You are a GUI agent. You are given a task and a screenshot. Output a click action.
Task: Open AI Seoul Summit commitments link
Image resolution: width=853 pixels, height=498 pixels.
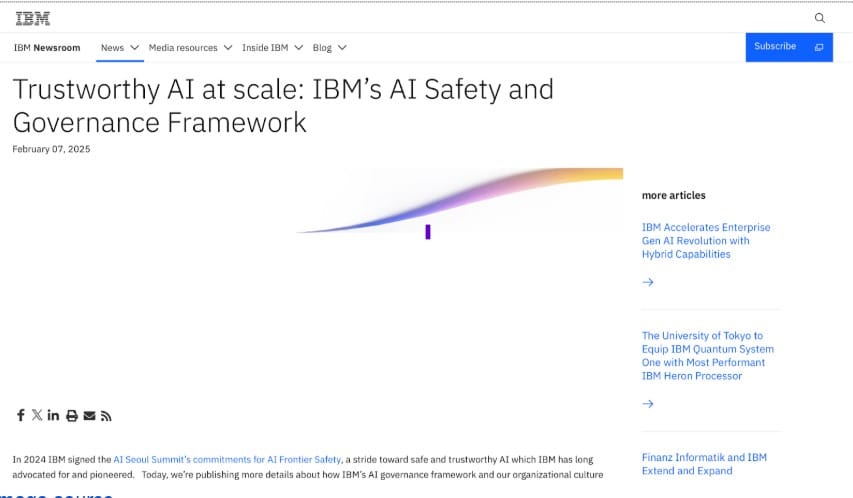click(x=227, y=459)
